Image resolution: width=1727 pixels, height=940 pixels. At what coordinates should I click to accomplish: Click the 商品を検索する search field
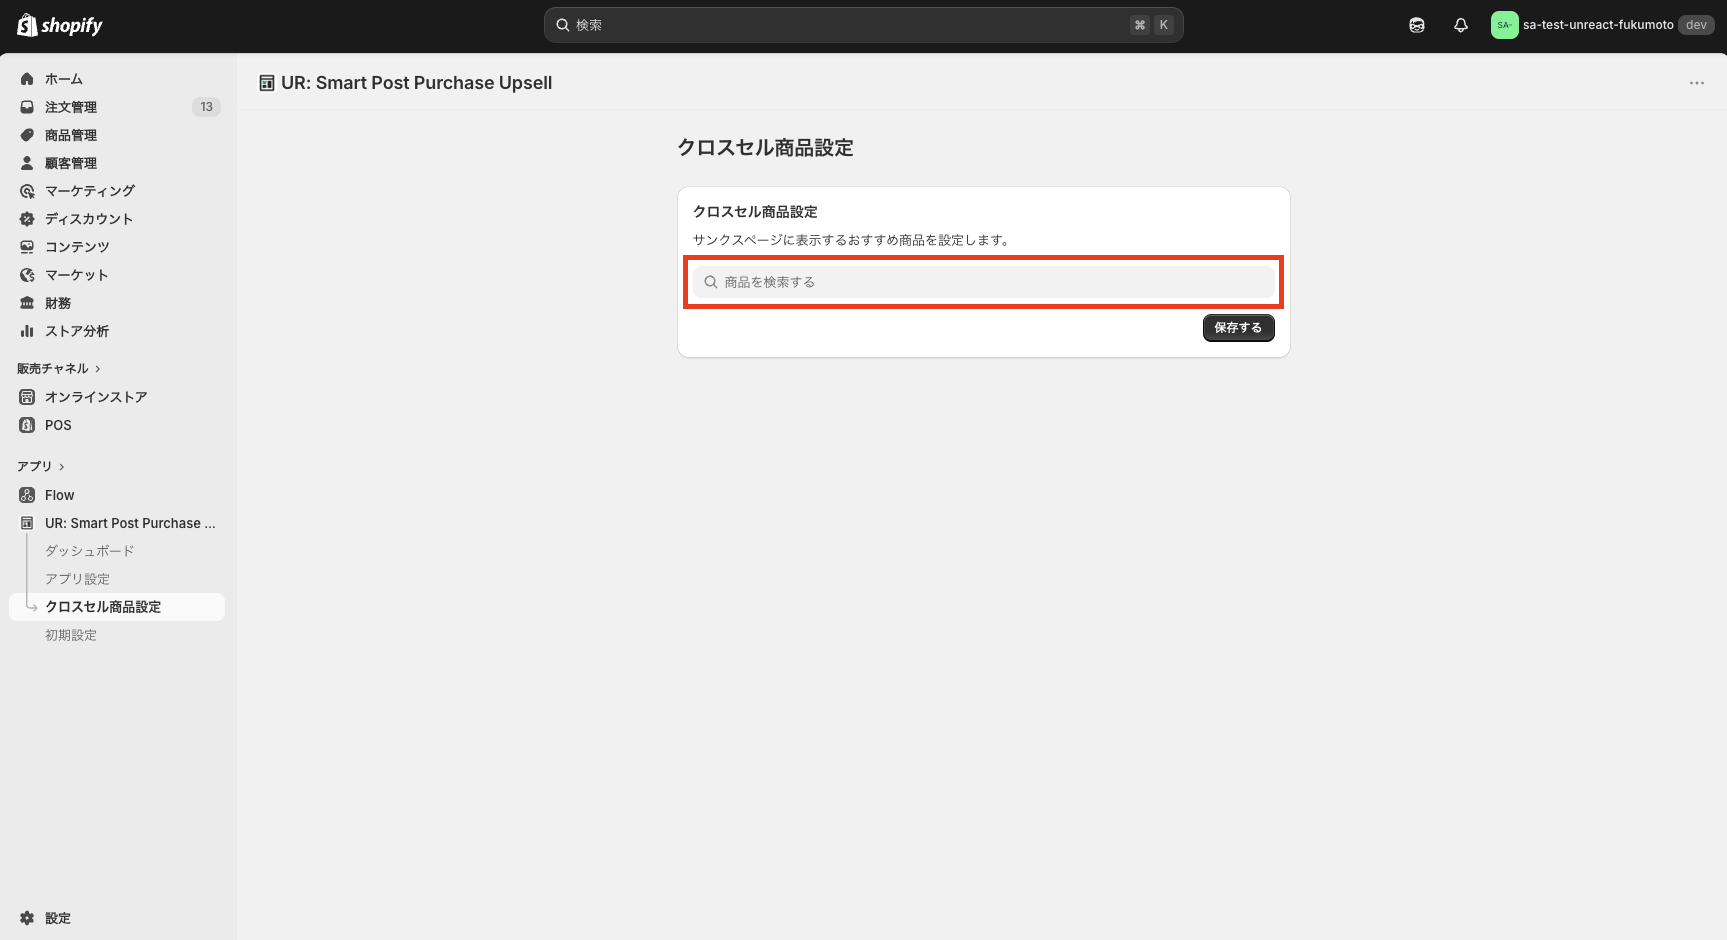984,282
